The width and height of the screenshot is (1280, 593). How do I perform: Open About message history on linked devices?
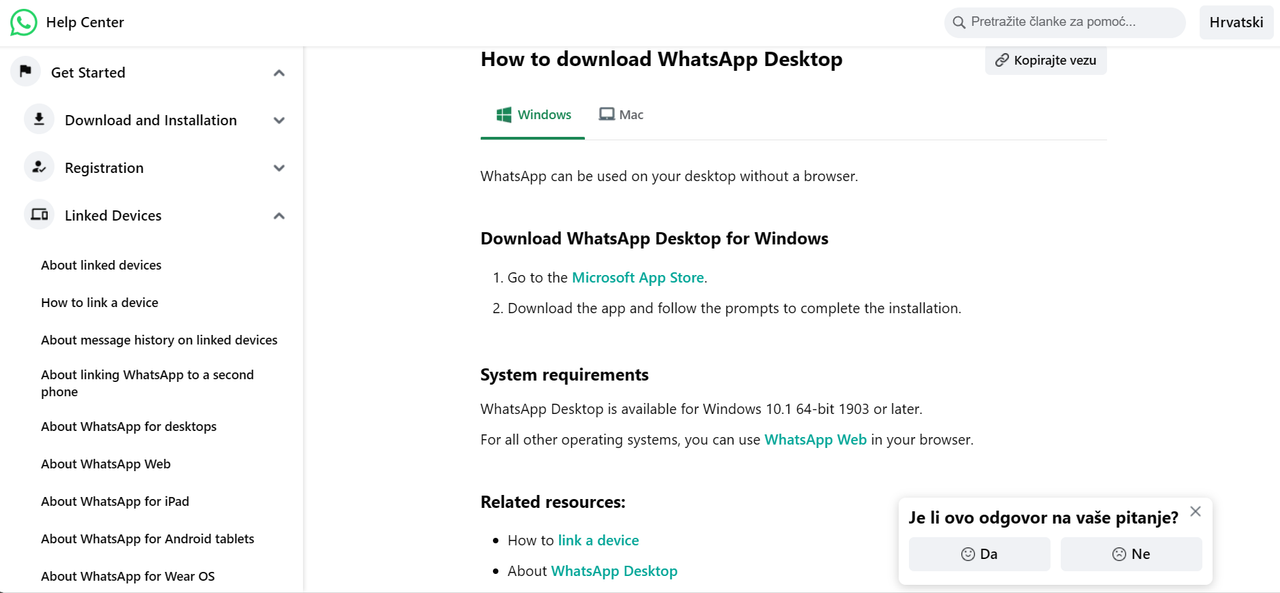159,340
